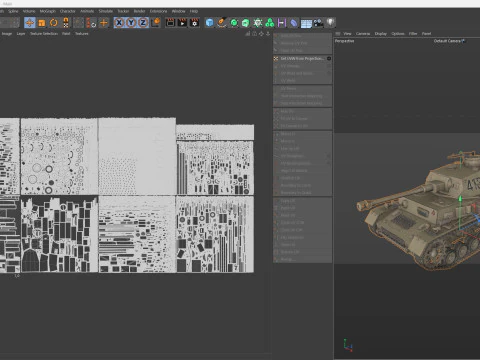Screen dimensions: 480x360
Task: Choose Paste UV in the UV menu
Action: [x=303, y=208]
